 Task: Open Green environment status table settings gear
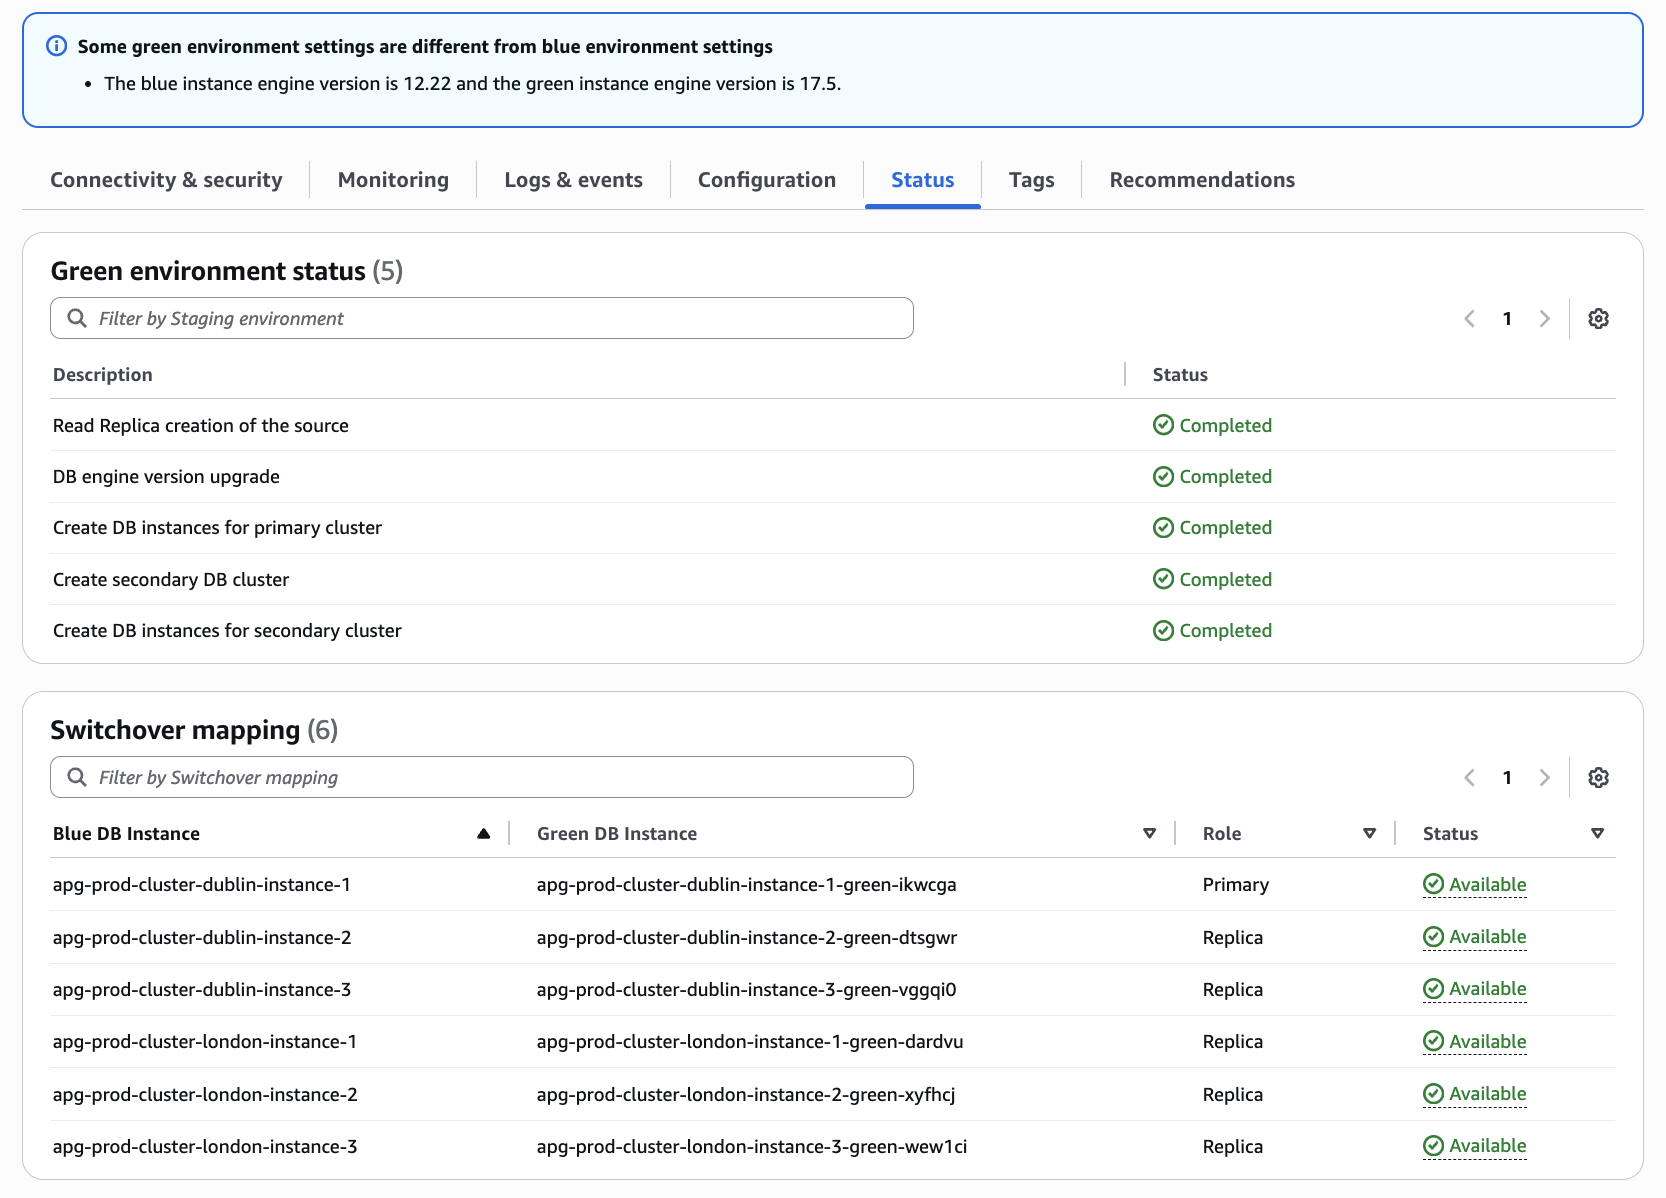1598,318
